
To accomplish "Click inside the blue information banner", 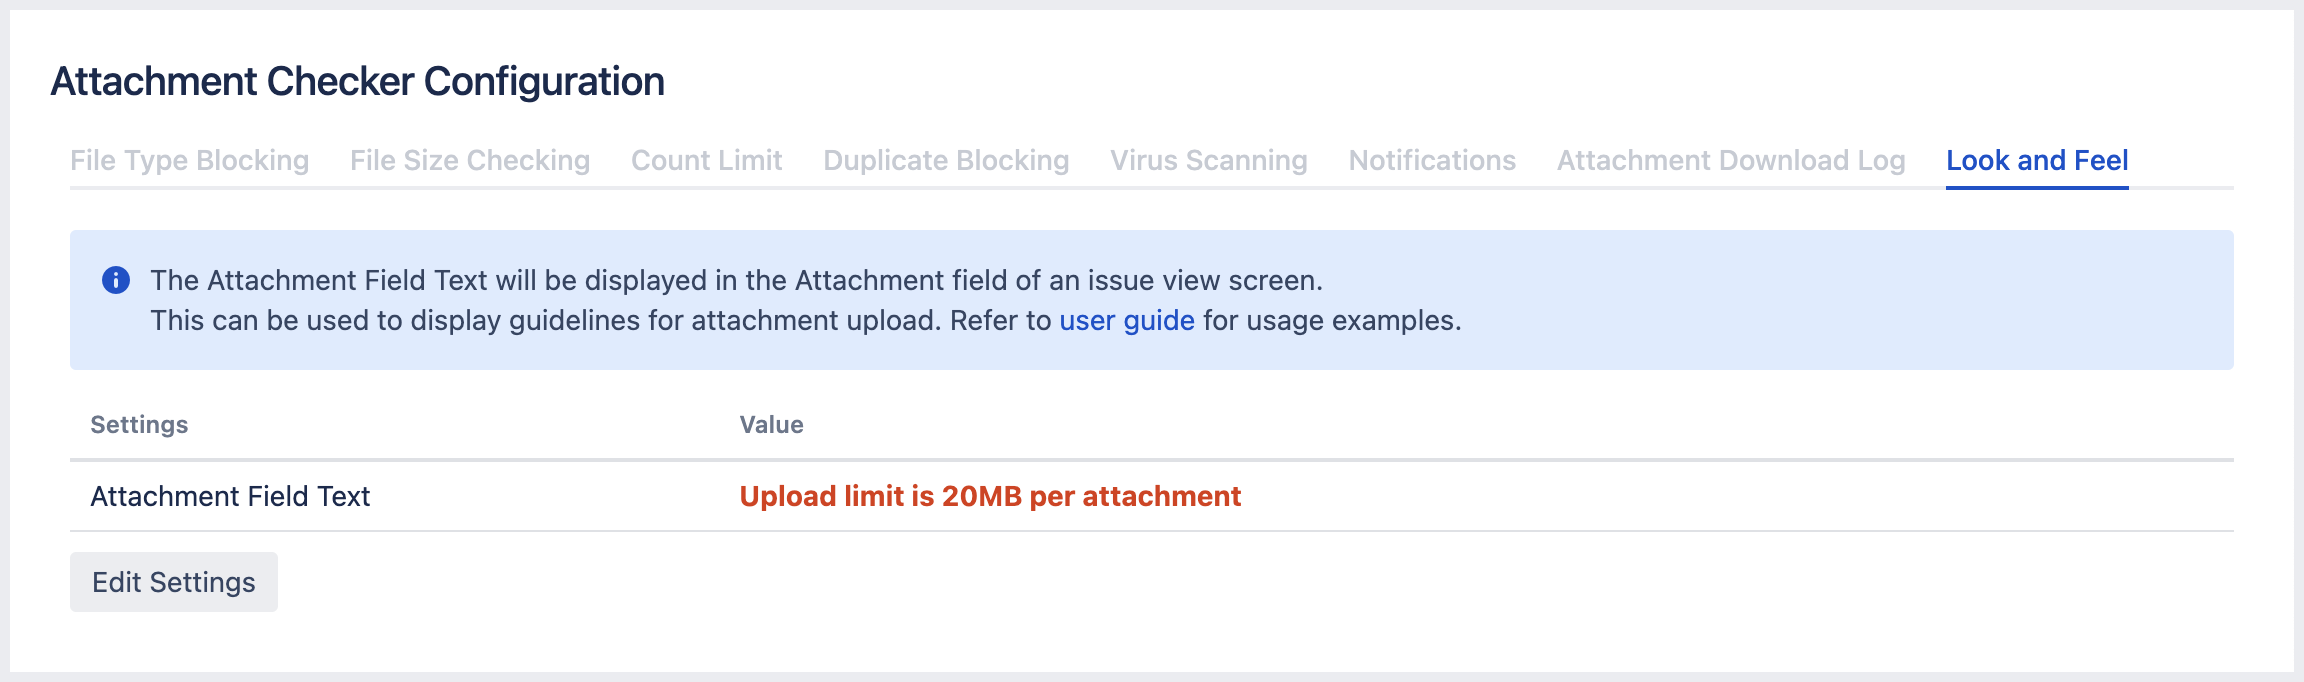I will click(x=1150, y=300).
